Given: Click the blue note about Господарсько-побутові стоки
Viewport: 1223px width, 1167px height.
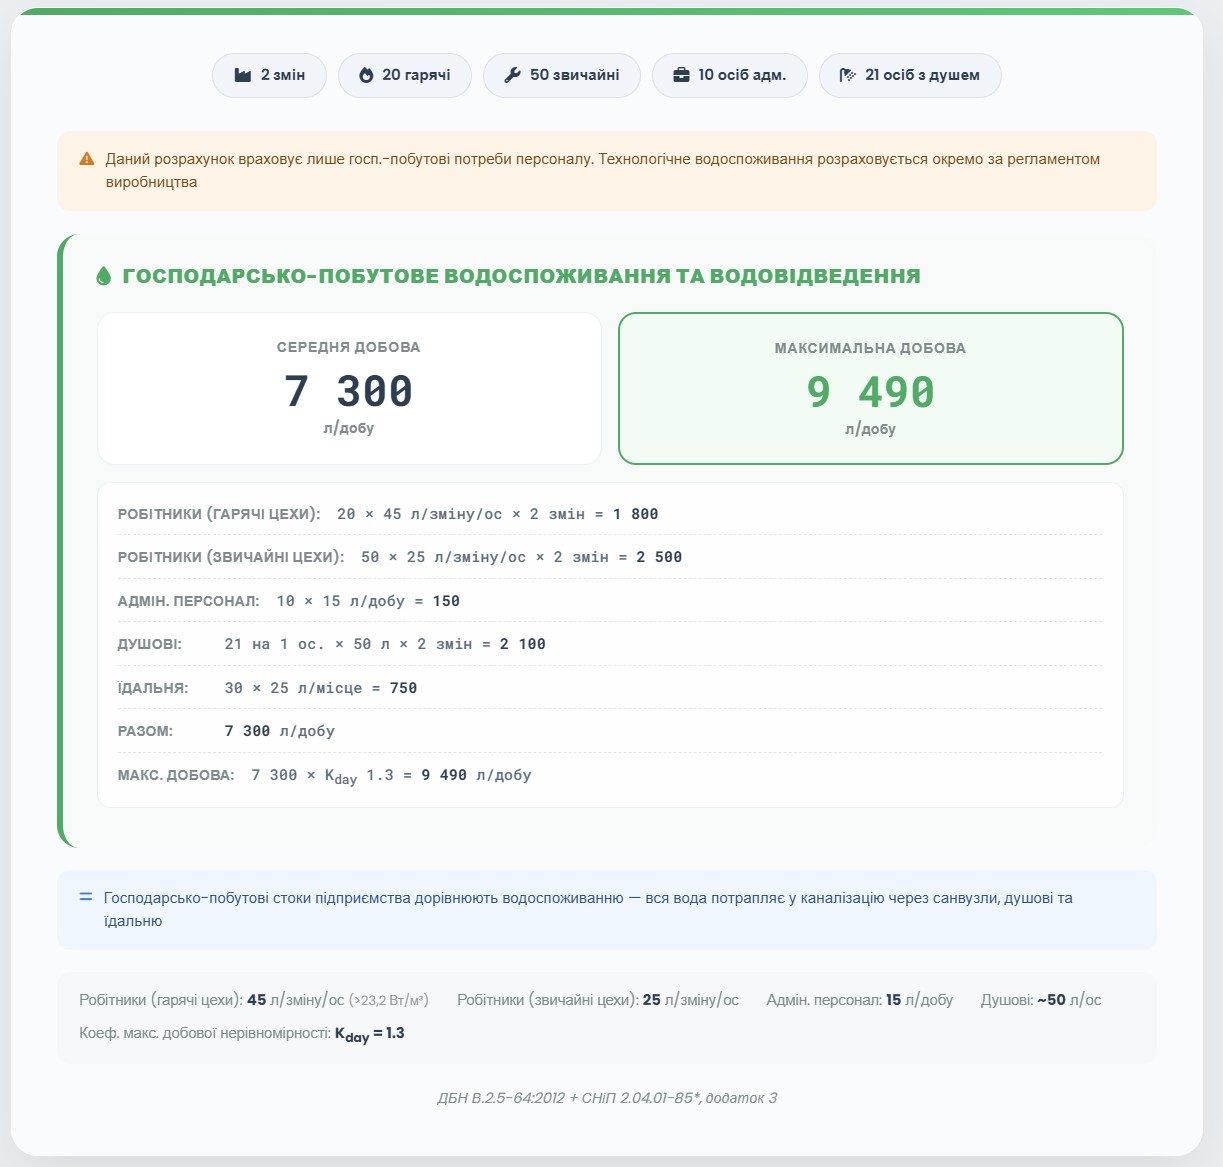Looking at the screenshot, I should pos(588,909).
